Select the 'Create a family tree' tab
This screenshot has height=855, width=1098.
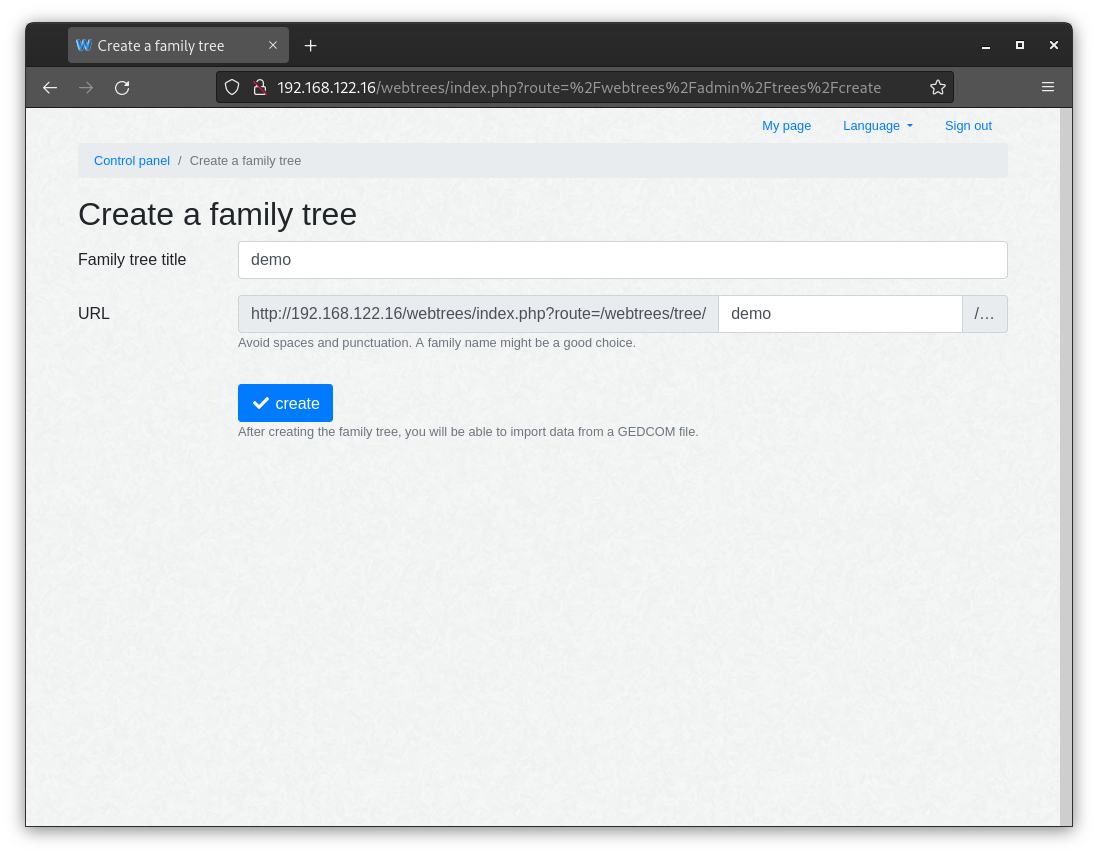(x=165, y=46)
